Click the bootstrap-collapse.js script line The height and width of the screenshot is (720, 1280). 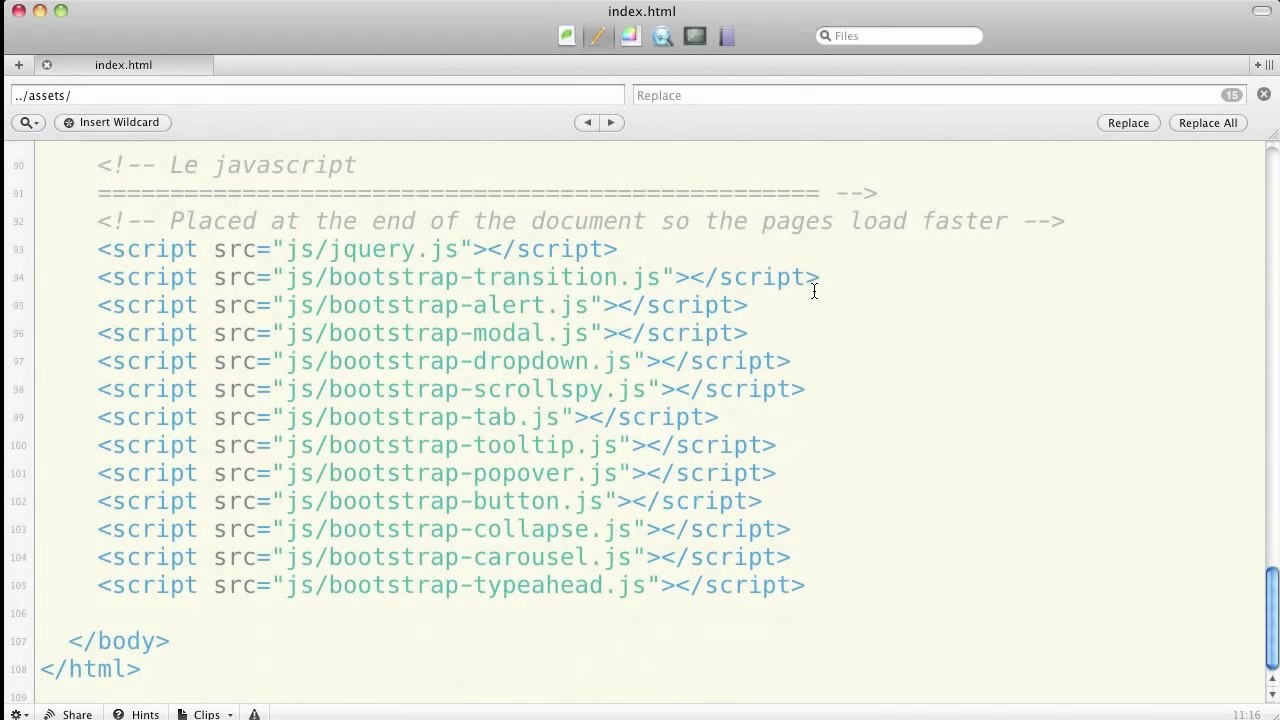pyautogui.click(x=444, y=529)
